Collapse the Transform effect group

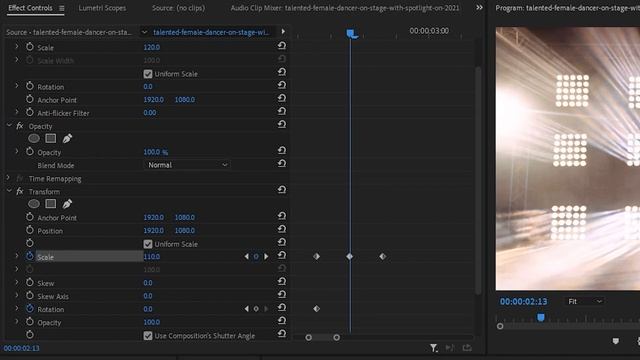click(9, 191)
